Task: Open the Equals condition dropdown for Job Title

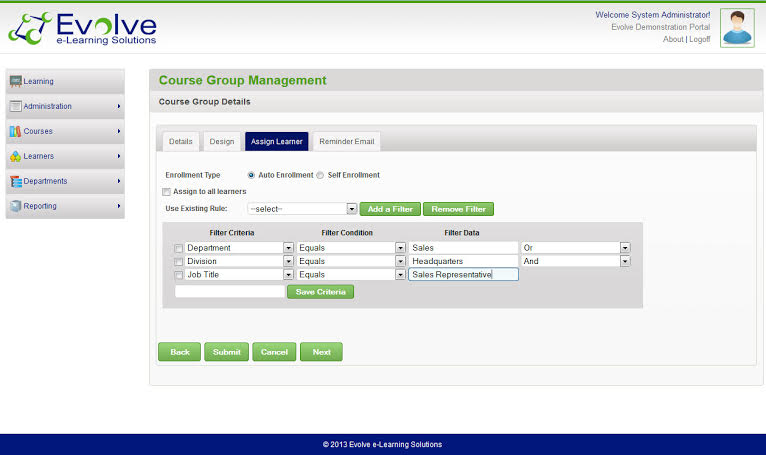Action: pos(351,275)
